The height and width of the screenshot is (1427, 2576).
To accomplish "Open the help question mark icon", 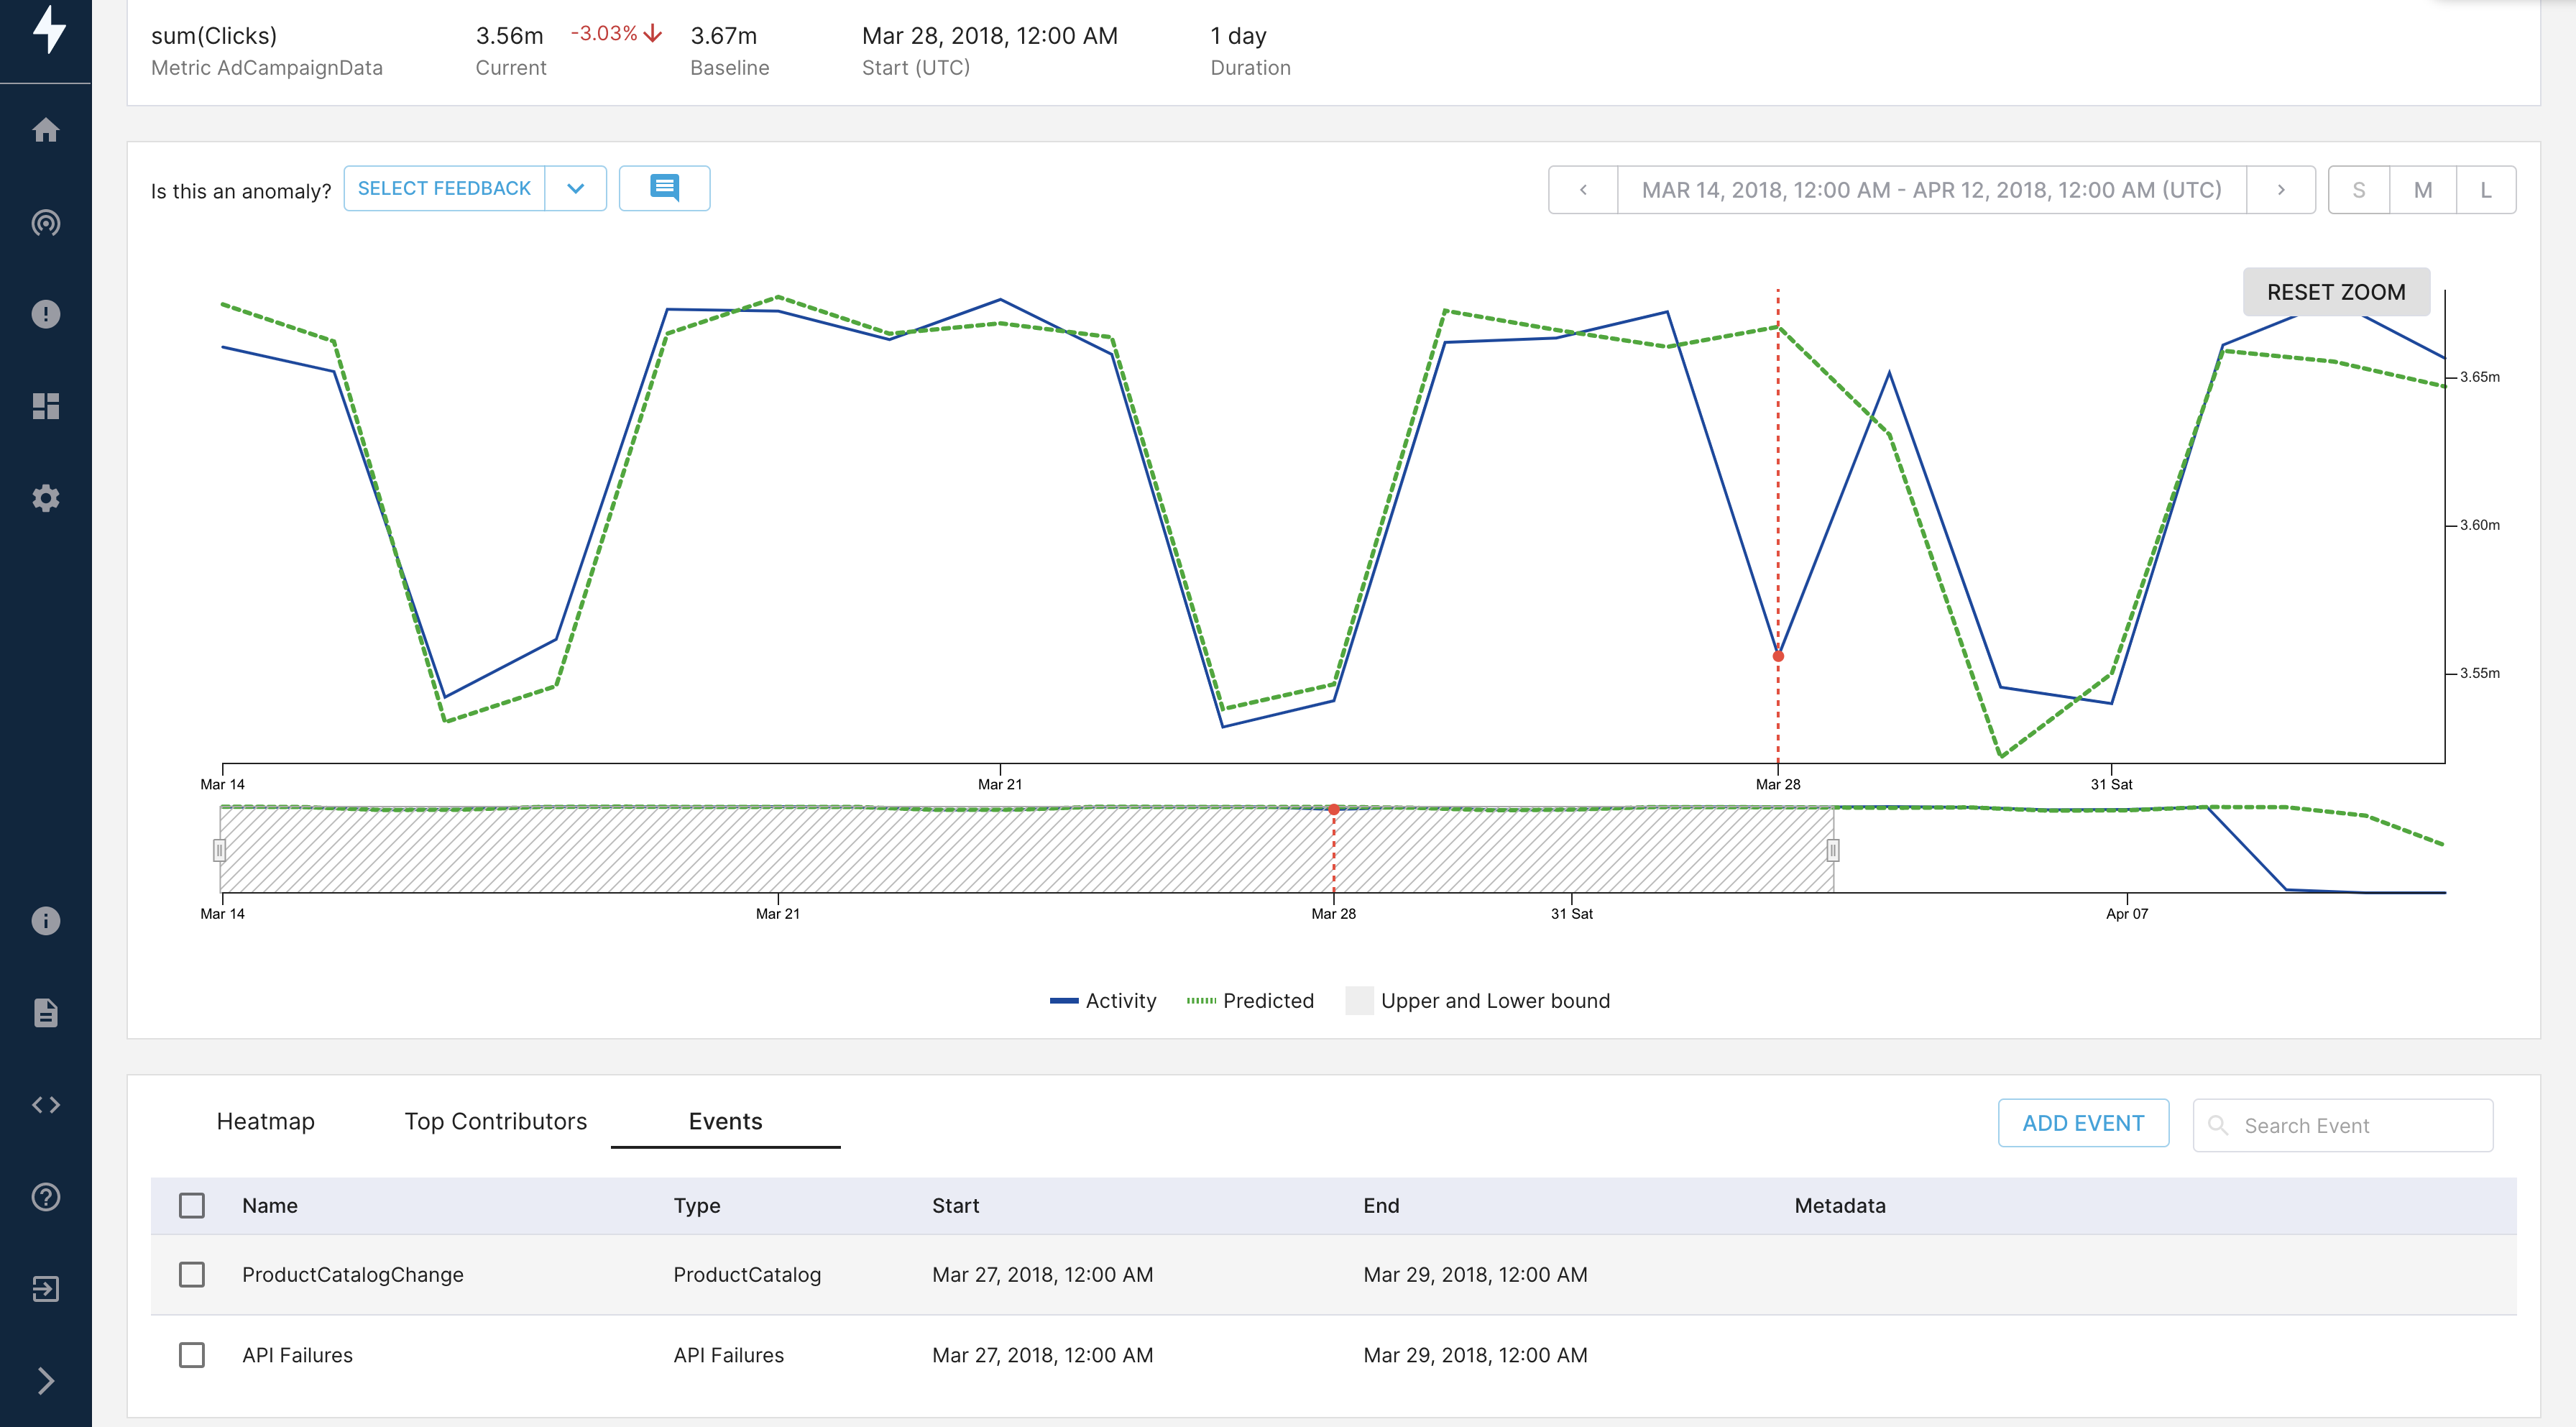I will pyautogui.click(x=46, y=1197).
